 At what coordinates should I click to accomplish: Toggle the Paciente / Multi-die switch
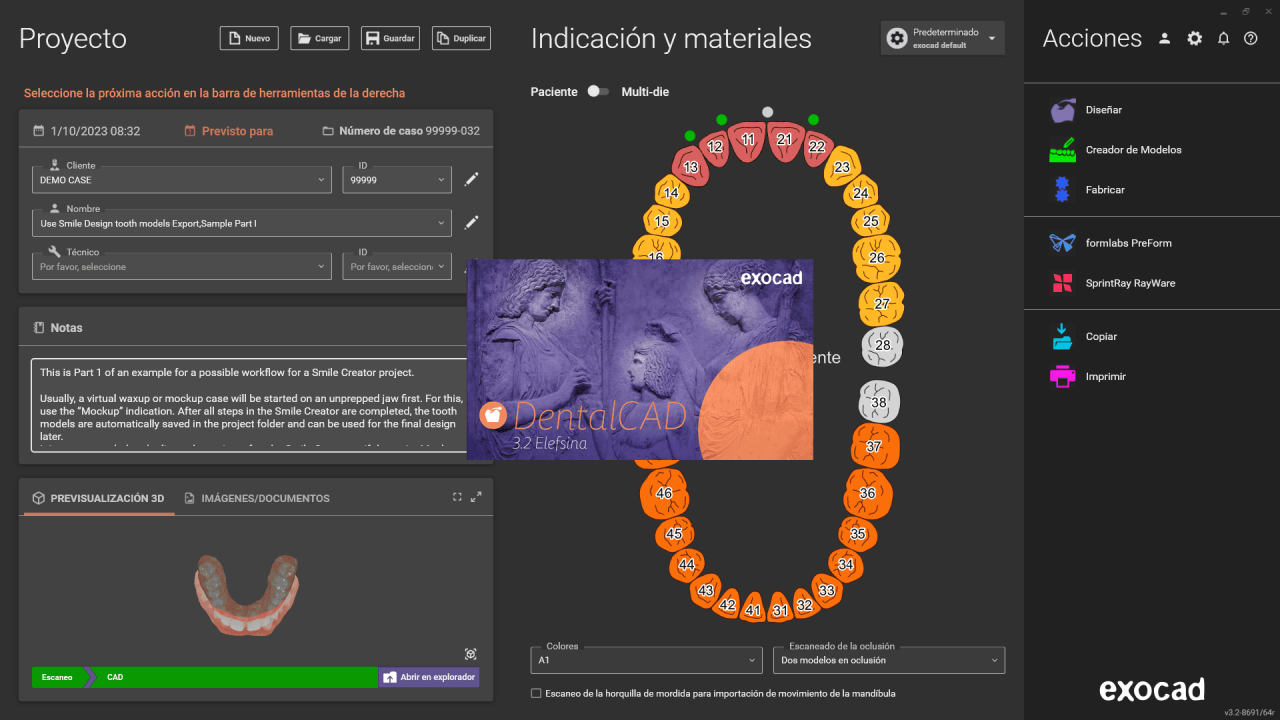(598, 91)
